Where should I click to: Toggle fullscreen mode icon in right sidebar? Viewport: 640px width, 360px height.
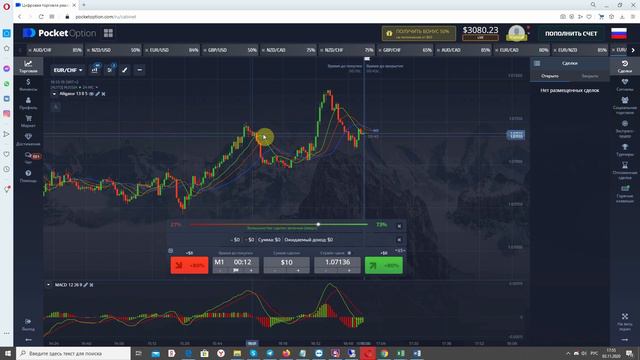tap(624, 321)
